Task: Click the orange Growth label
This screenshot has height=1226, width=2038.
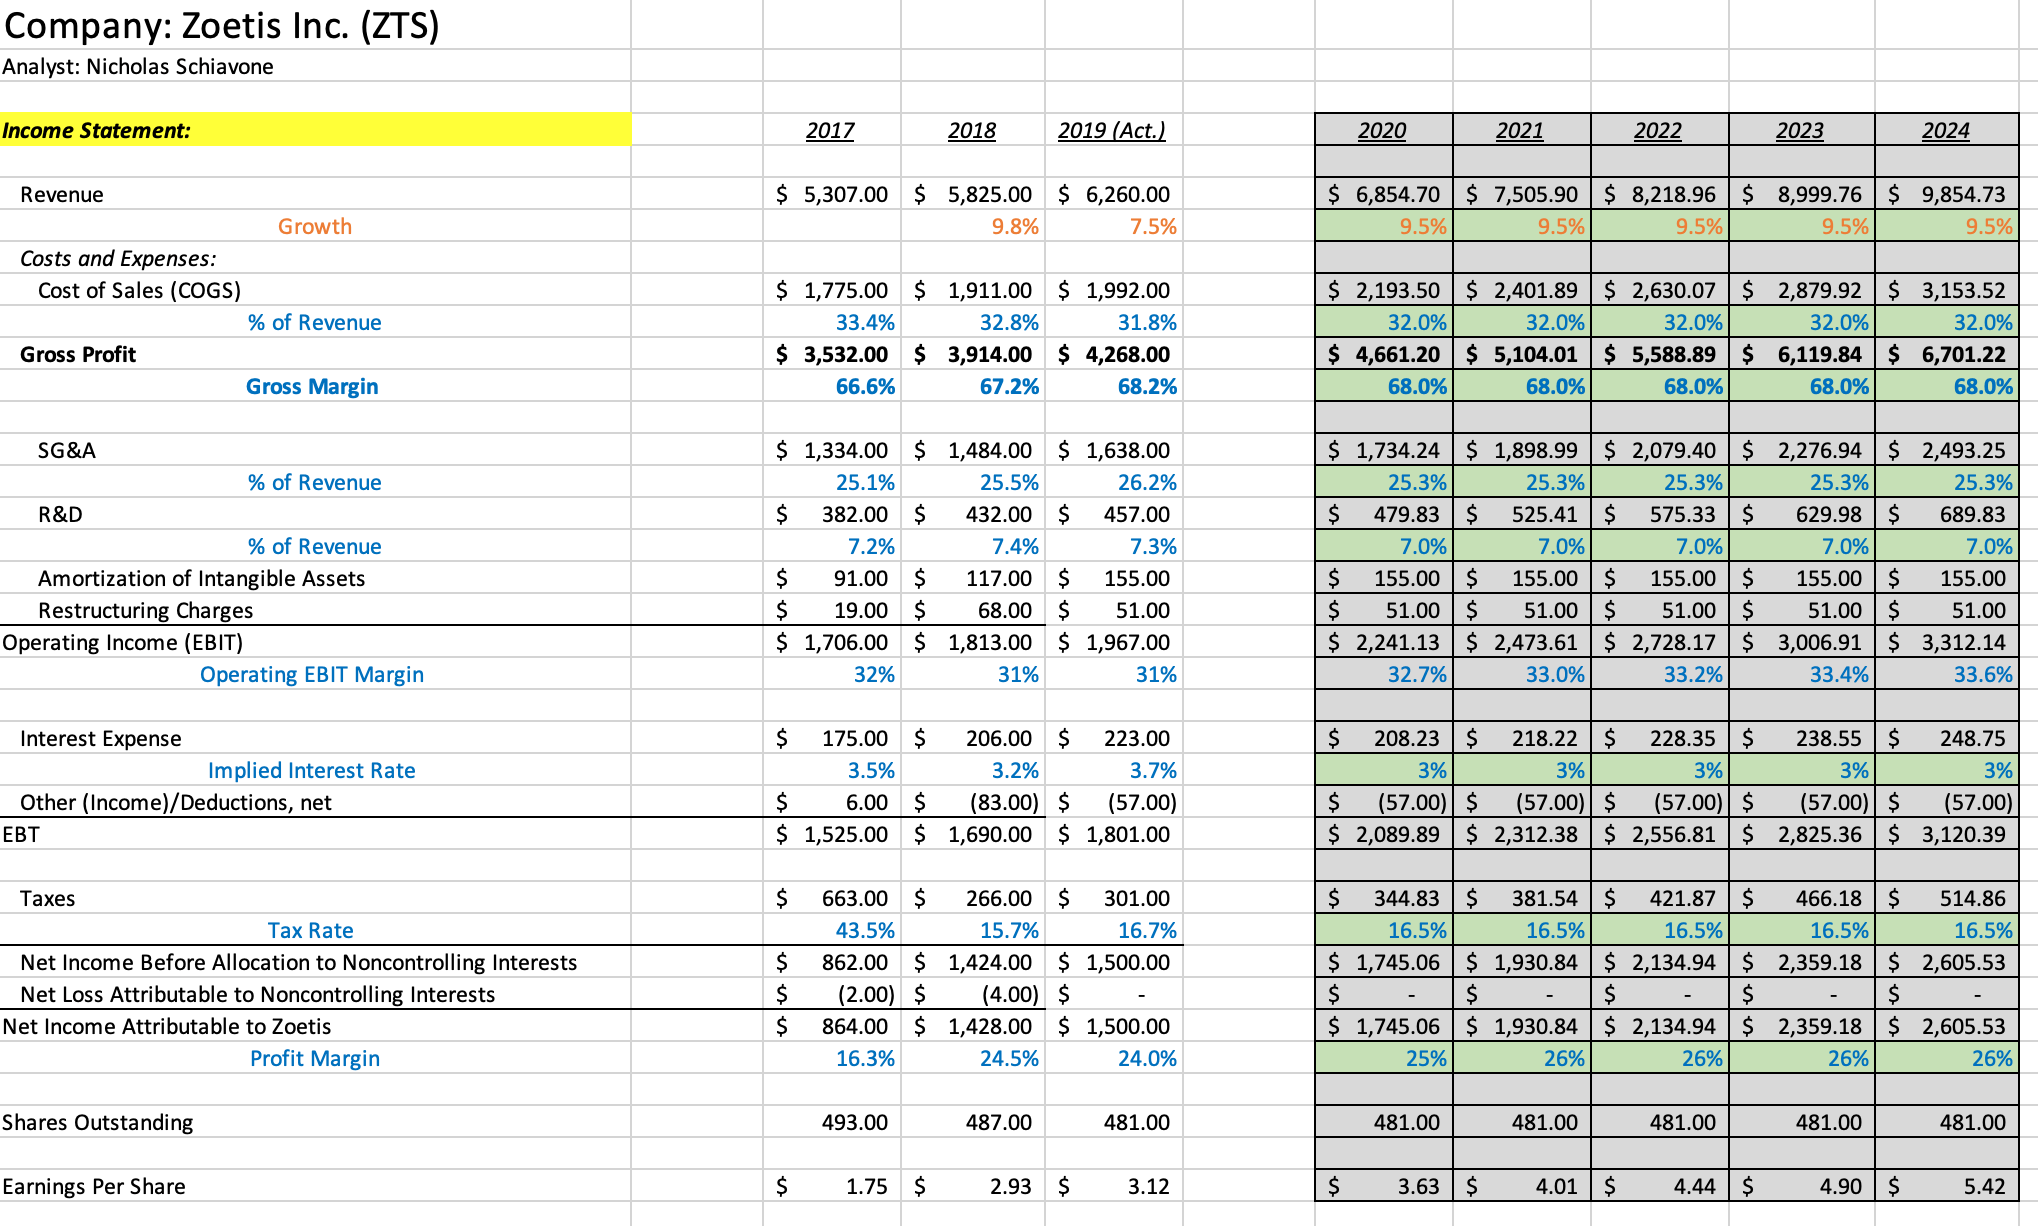Action: (x=315, y=227)
